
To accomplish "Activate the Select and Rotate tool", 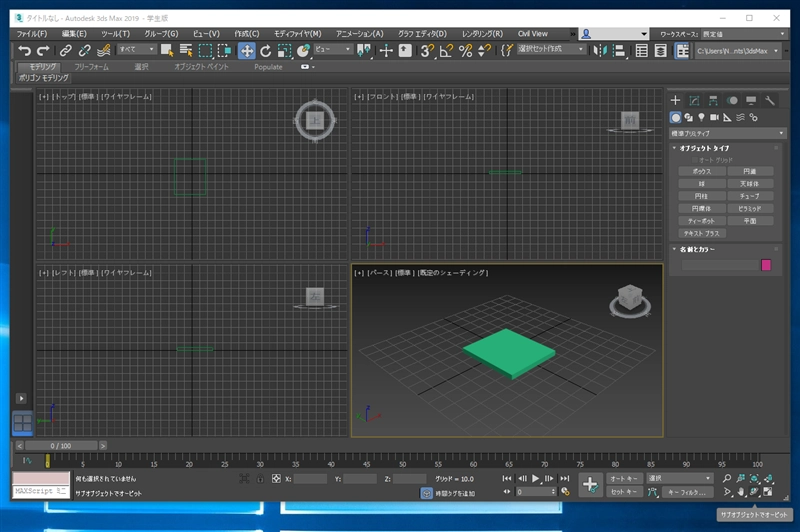I will [x=265, y=50].
